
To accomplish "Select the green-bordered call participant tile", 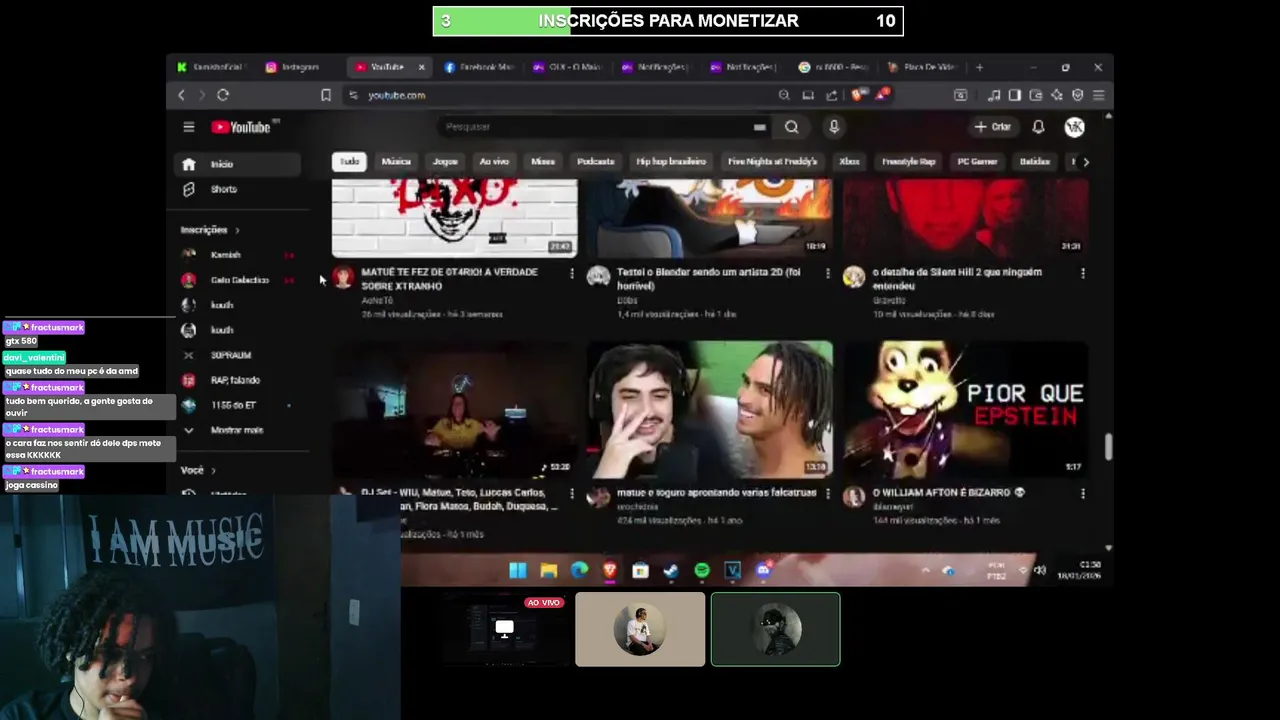I will (775, 629).
